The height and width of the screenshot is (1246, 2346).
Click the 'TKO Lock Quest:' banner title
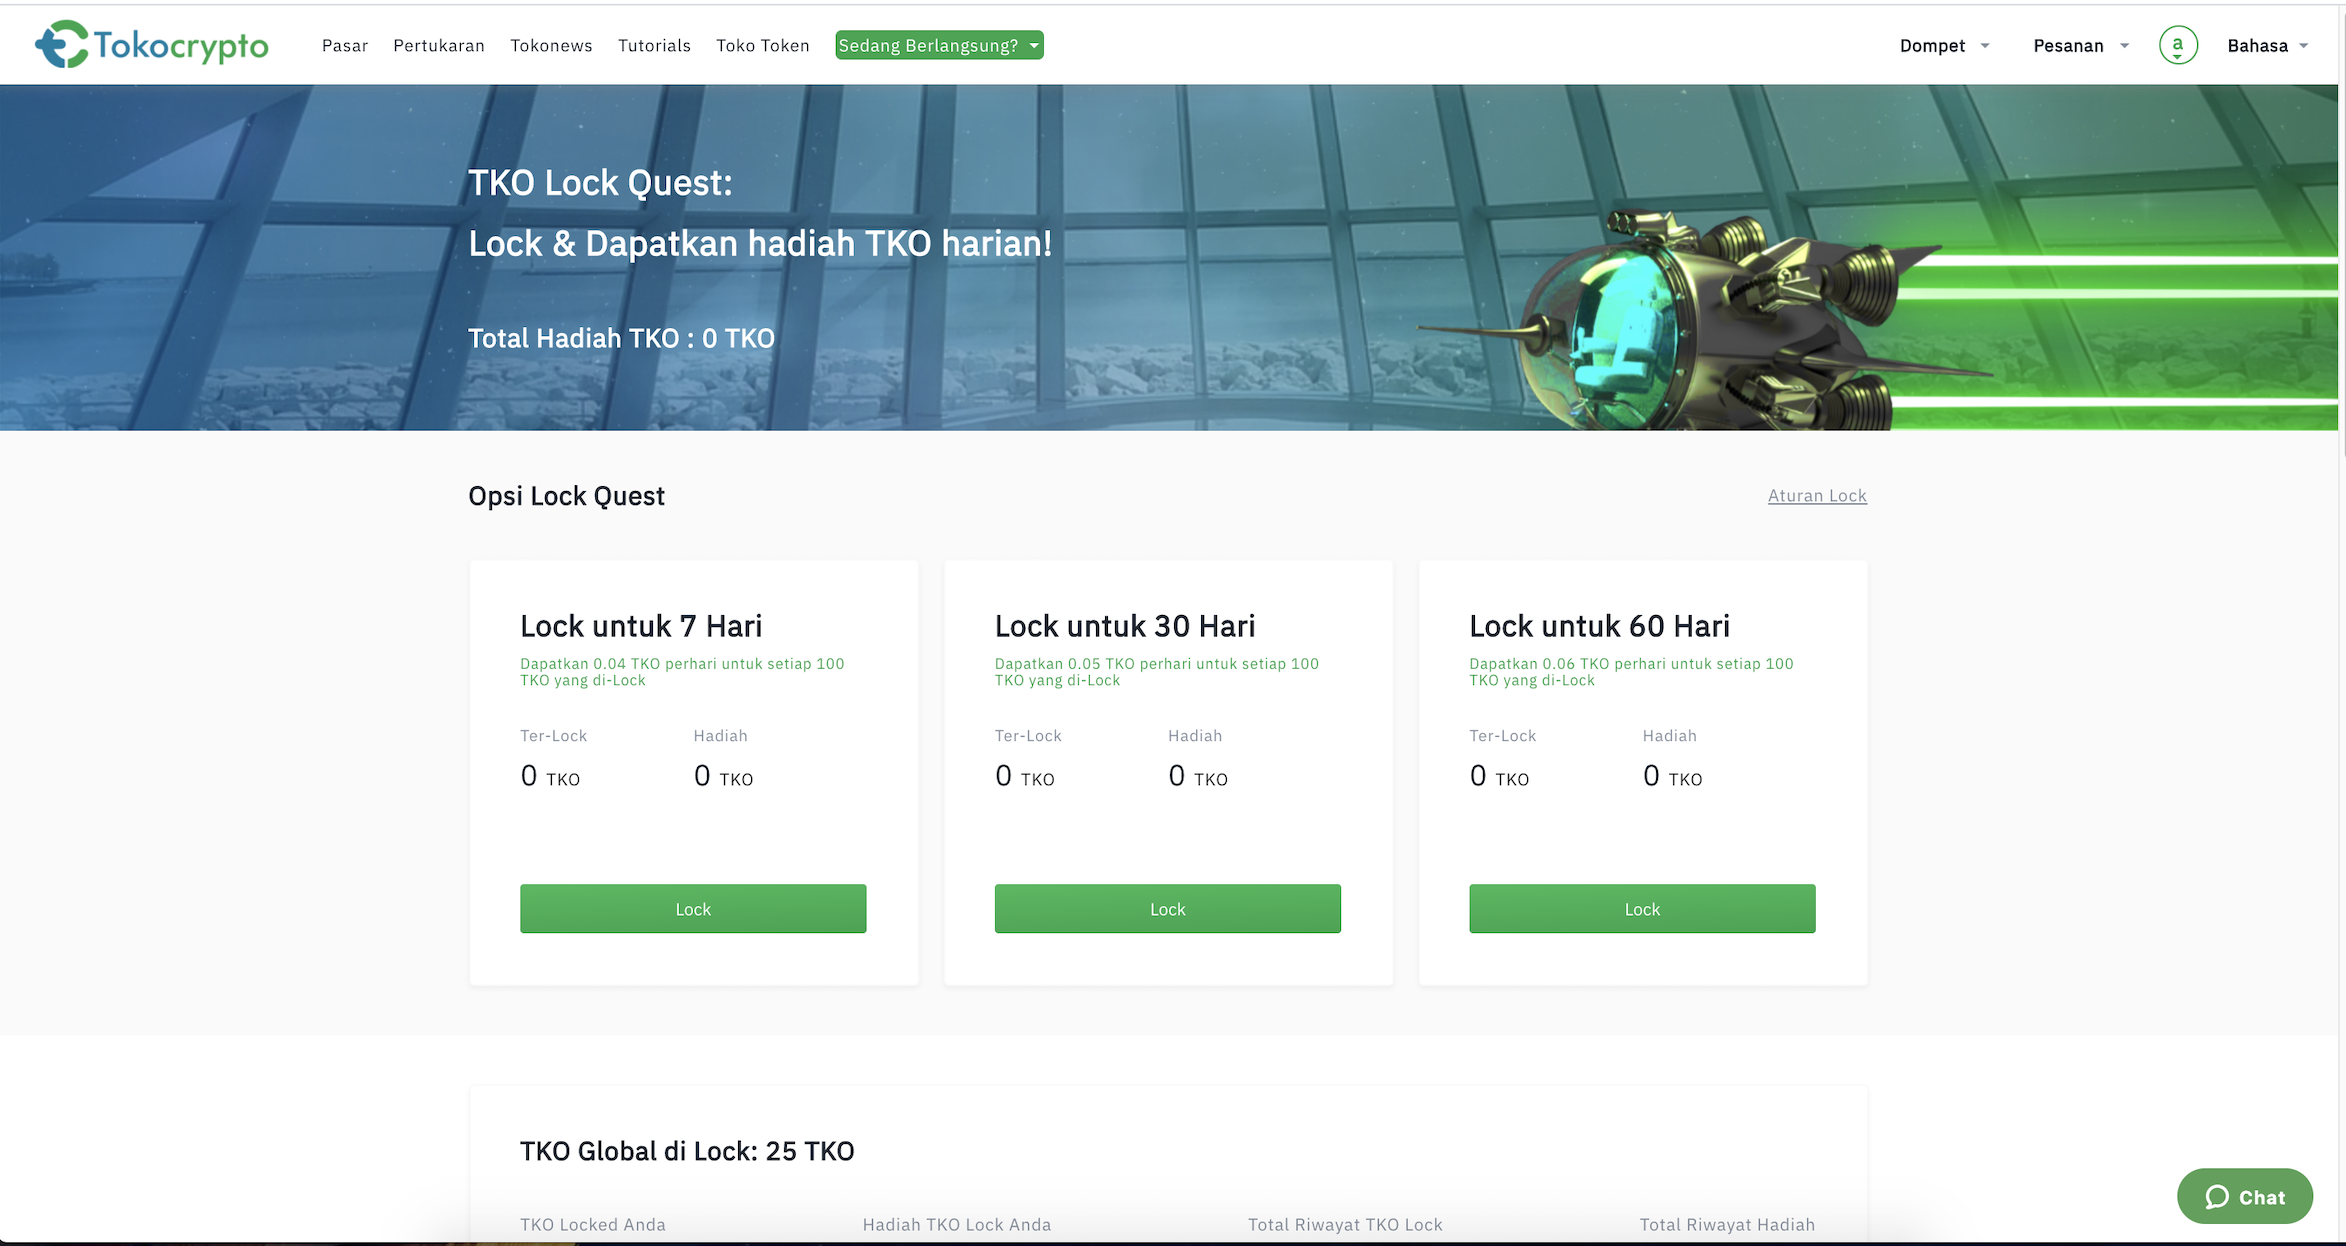[x=600, y=183]
